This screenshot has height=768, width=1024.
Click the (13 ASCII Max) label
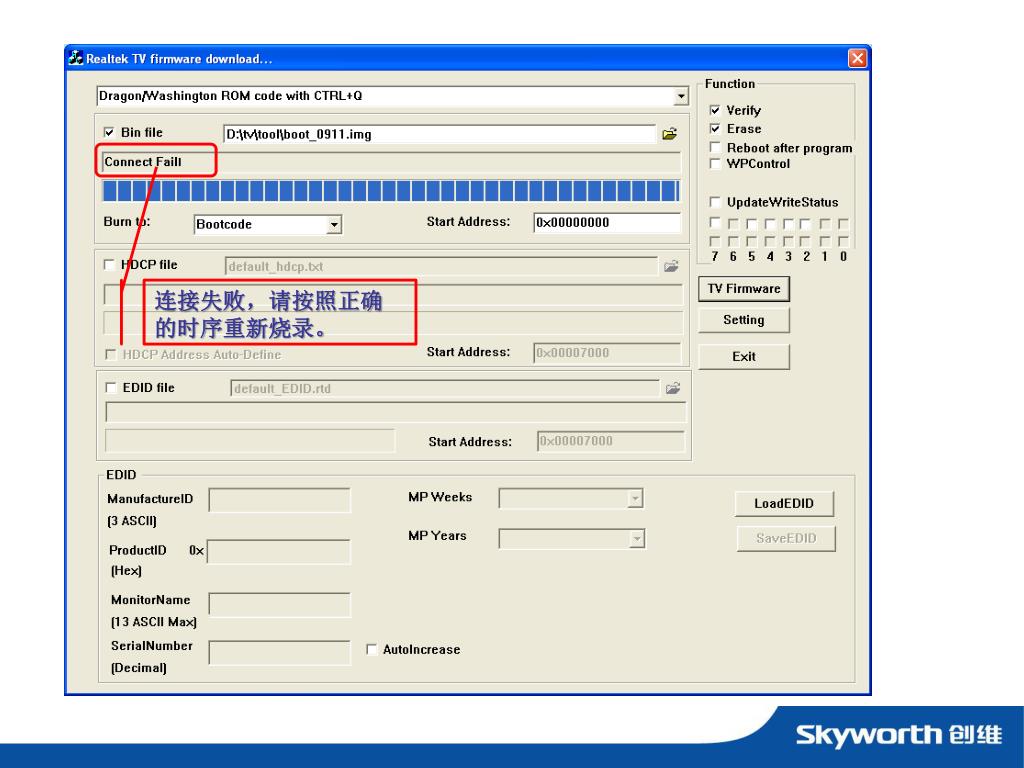coord(153,622)
